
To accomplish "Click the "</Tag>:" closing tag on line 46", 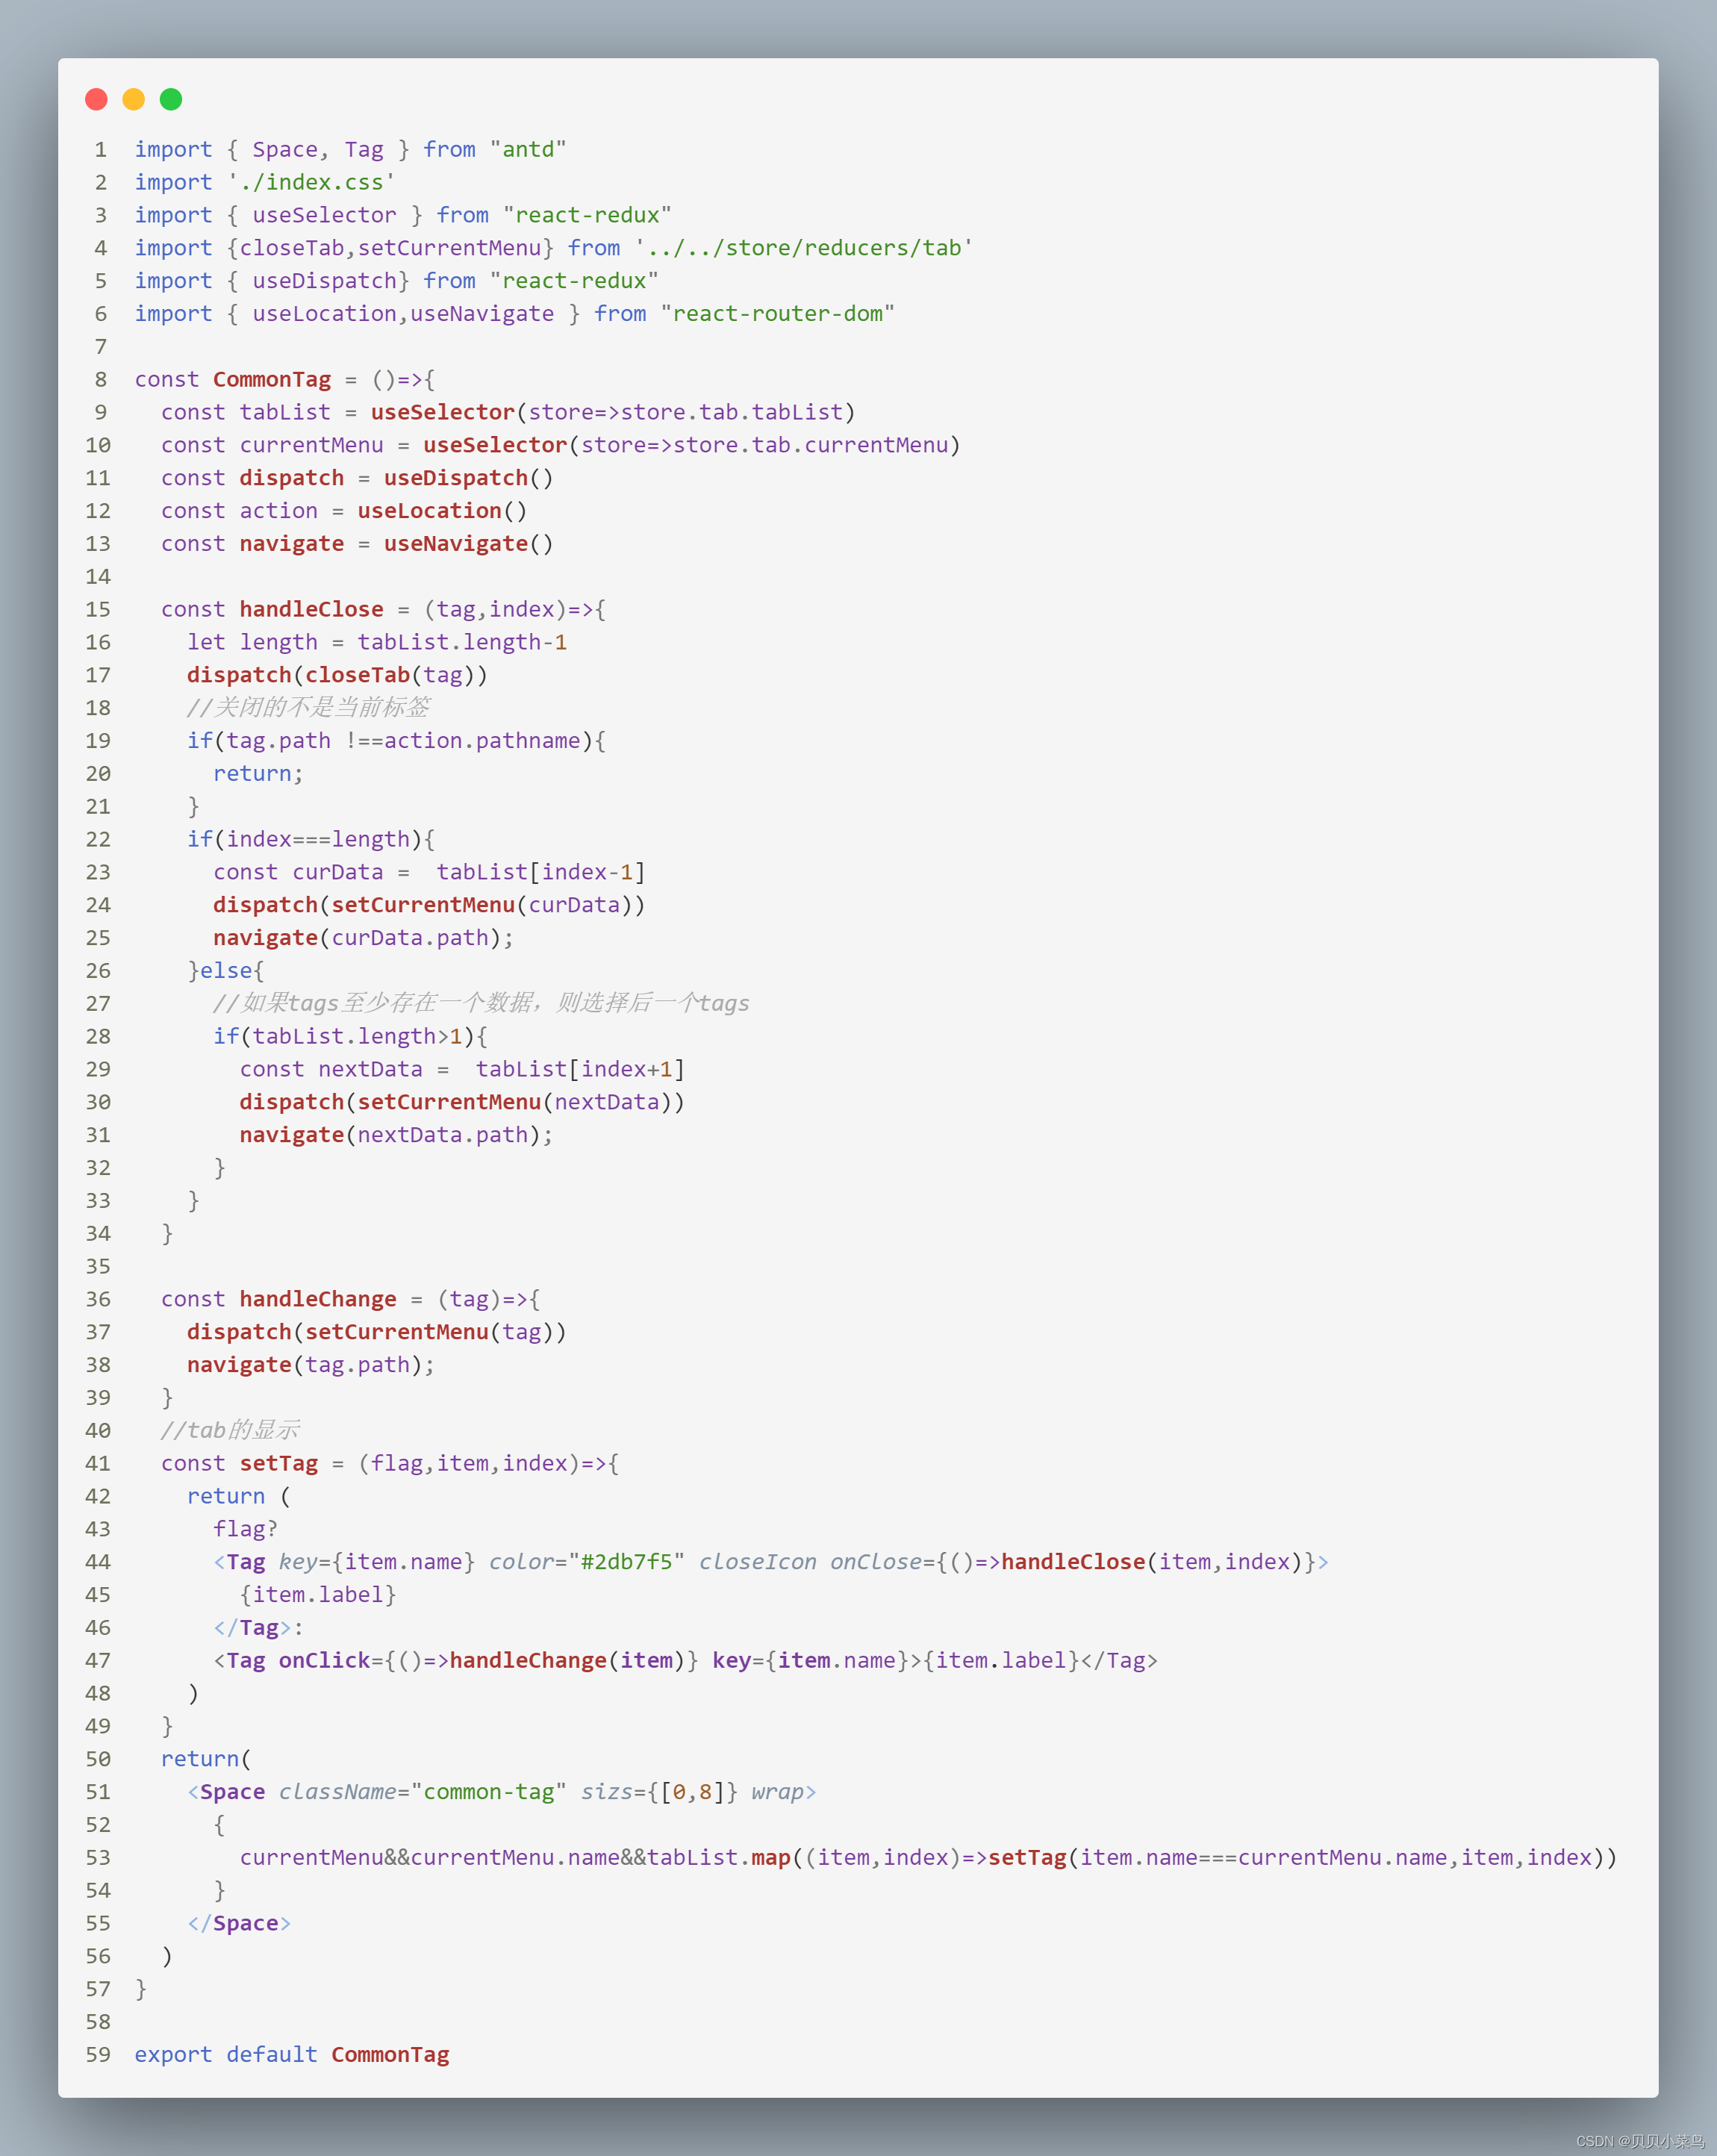I will [258, 1628].
